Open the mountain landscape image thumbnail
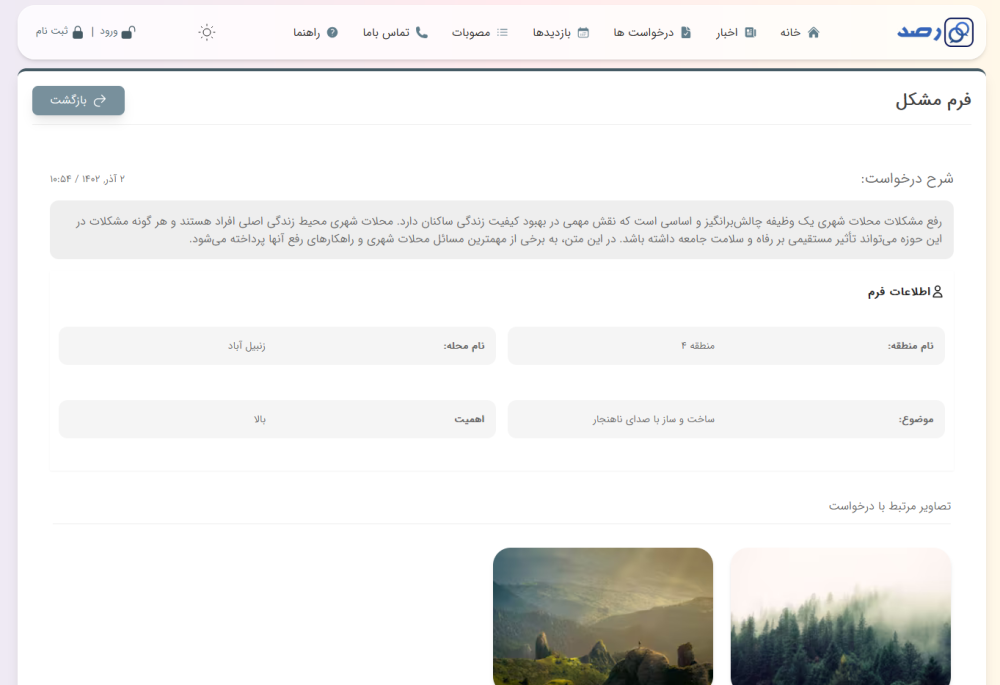Screen dimensions: 1000x685 [x=603, y=616]
